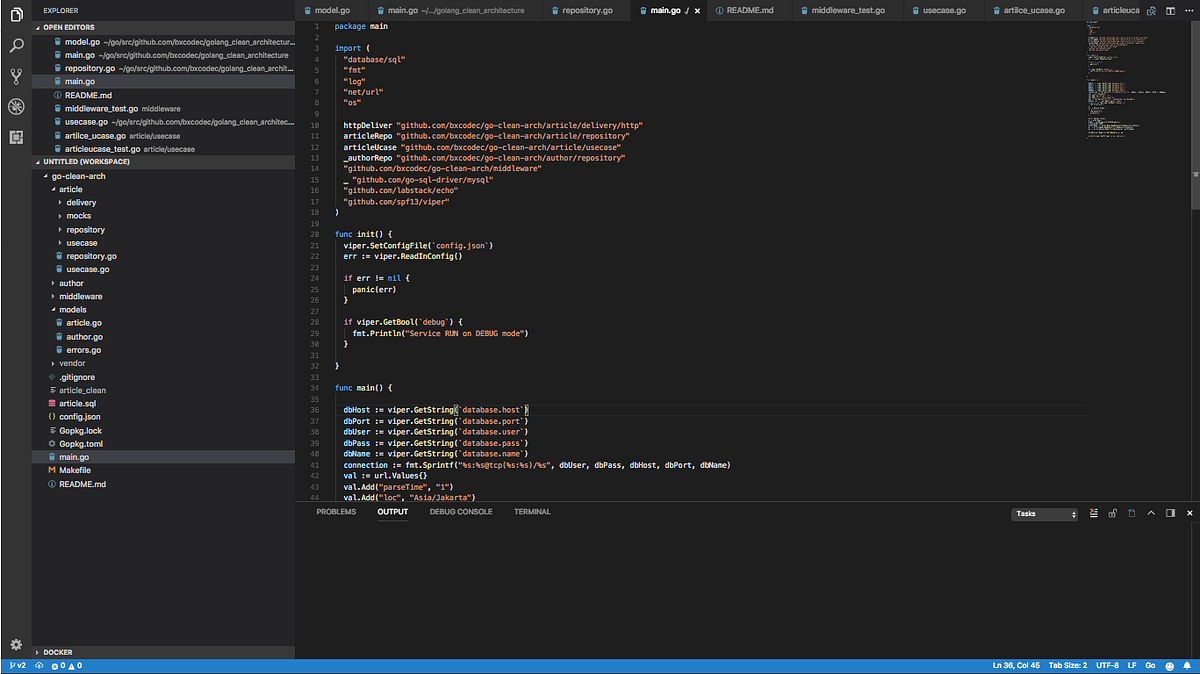This screenshot has height=674, width=1200.
Task: Click the editor's vertical scrollbar
Action: point(1195,110)
